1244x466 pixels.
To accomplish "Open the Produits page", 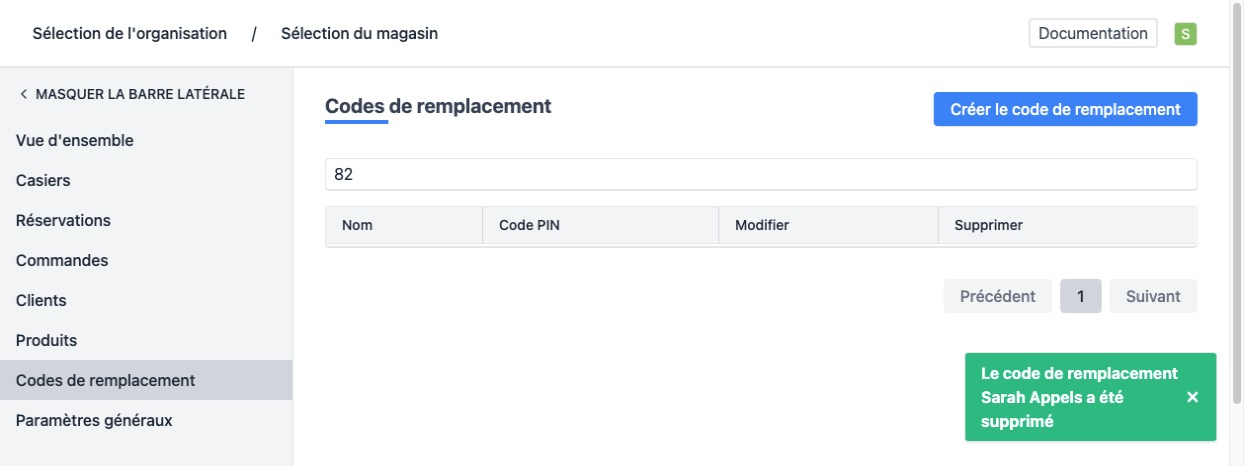I will coord(46,340).
